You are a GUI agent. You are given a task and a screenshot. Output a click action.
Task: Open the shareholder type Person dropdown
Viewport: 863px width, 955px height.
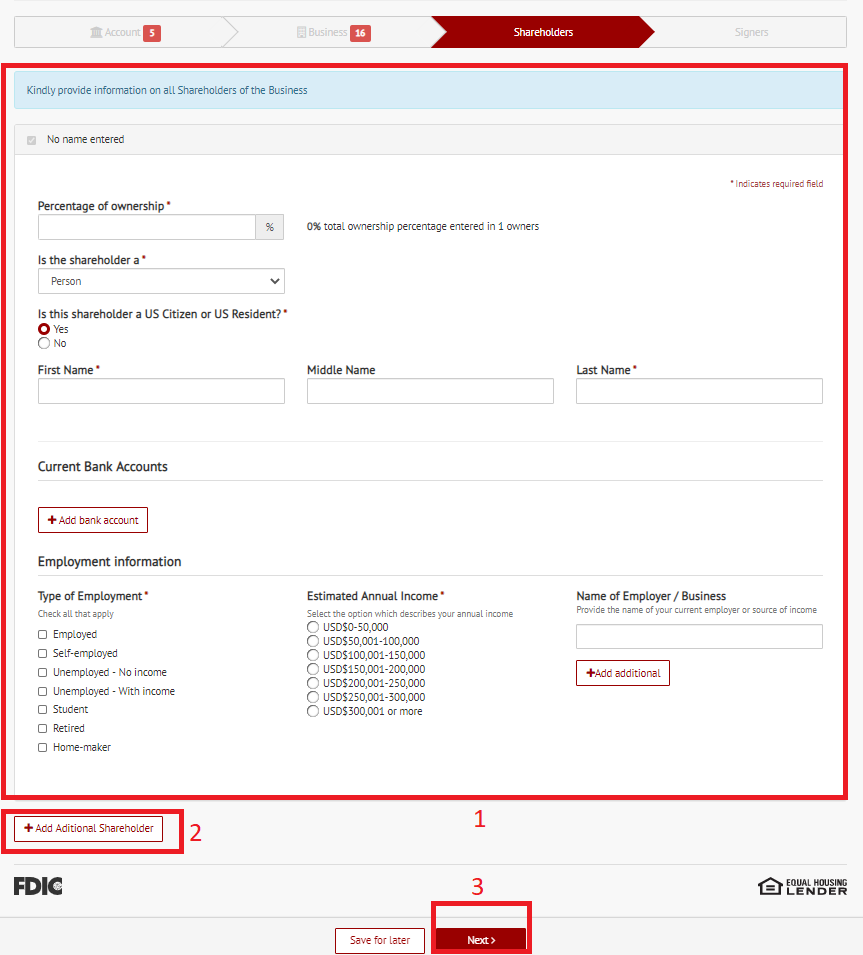coord(161,281)
